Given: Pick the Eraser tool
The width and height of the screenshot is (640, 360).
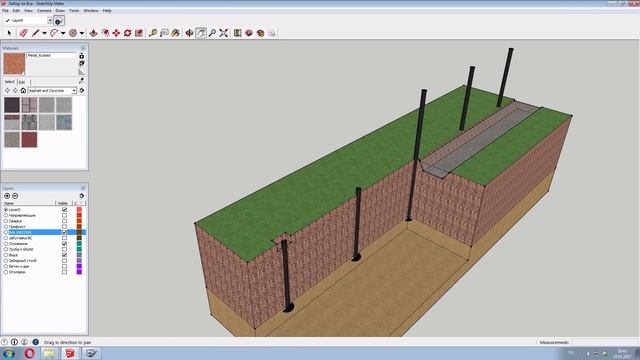Looking at the screenshot, I should 23,33.
